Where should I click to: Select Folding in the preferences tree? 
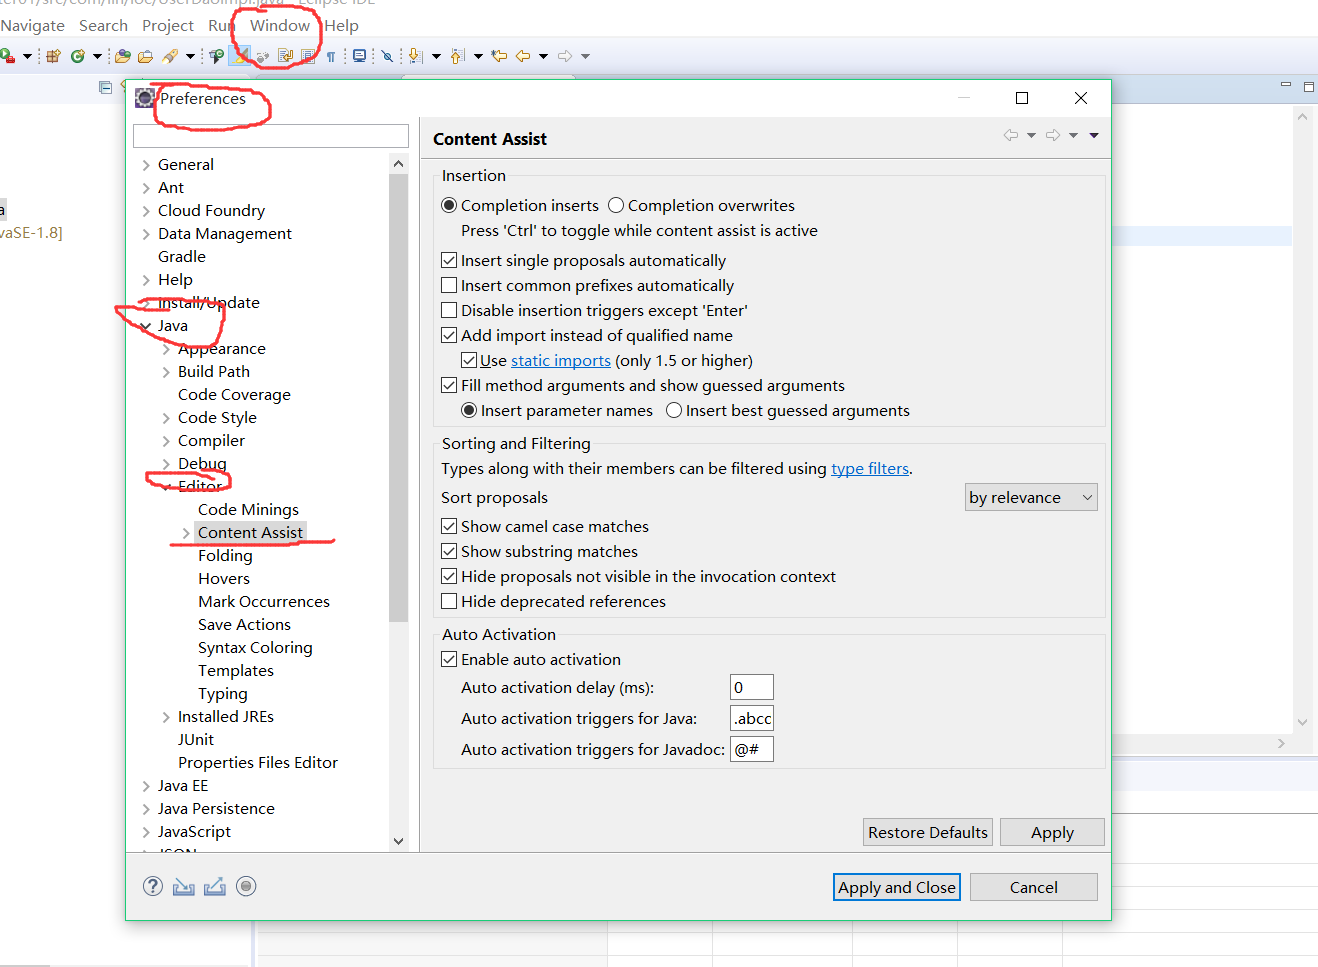[225, 555]
